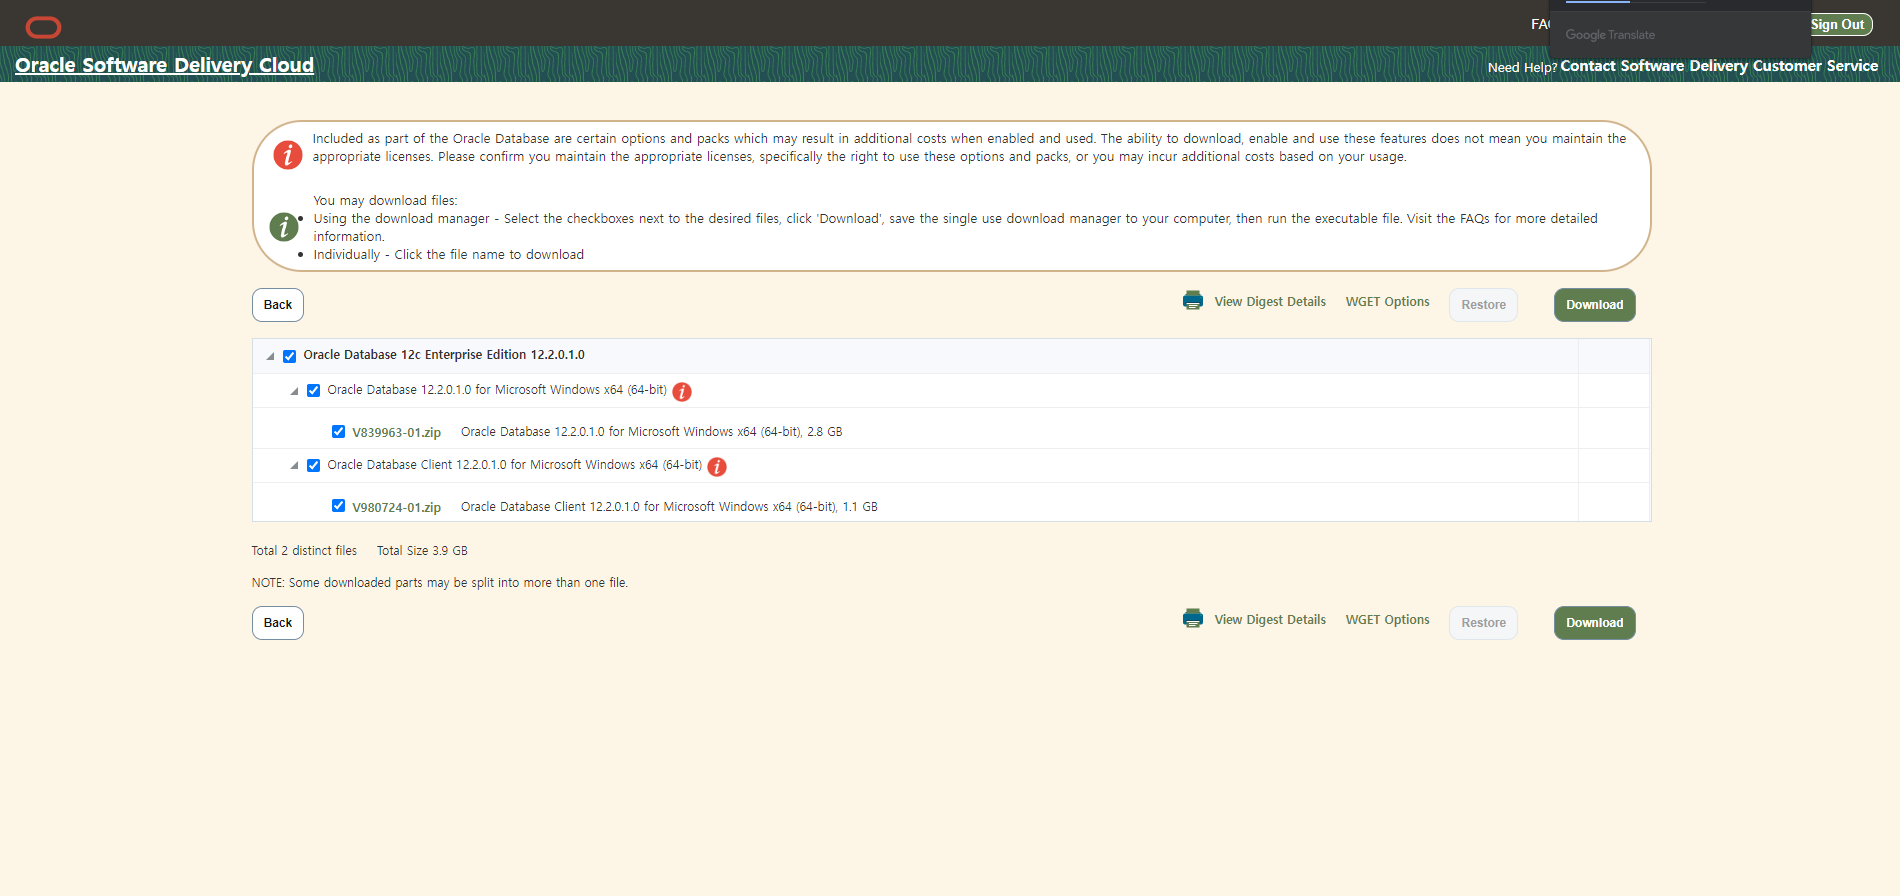Click the bottom Back button
1900x896 pixels.
click(278, 623)
